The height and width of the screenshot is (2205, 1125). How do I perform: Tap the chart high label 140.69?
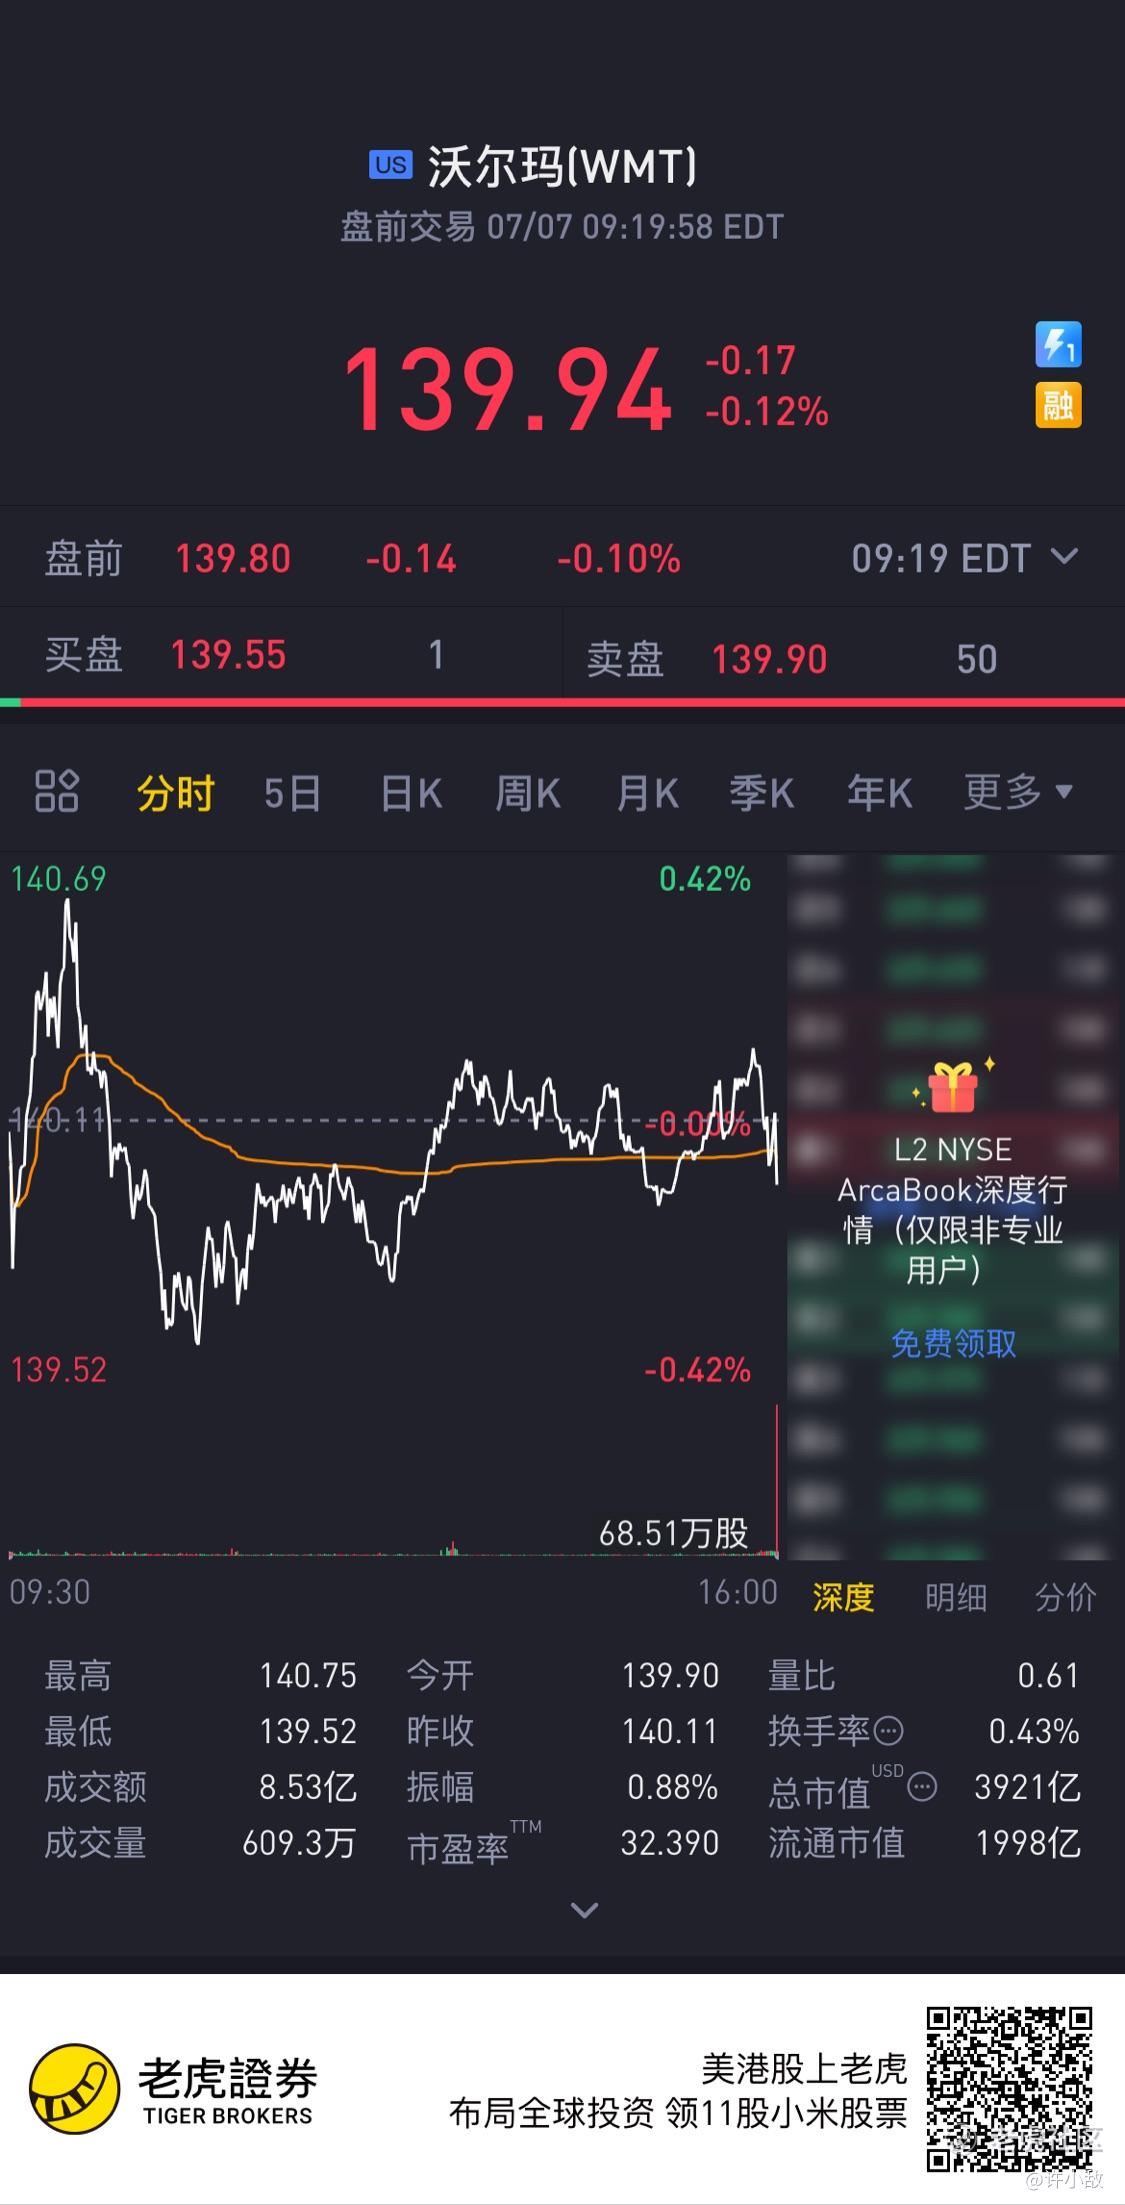pyautogui.click(x=58, y=879)
